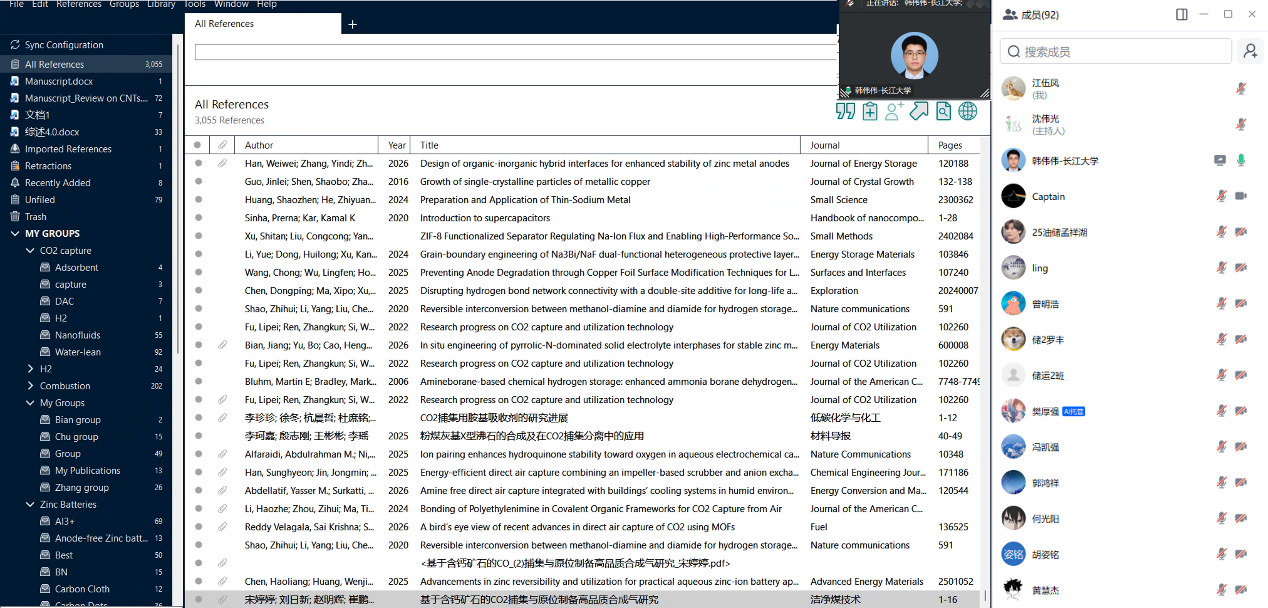Image resolution: width=1268 pixels, height=608 pixels.
Task: Collapse the Zinc Batteries group set
Action: click(x=30, y=505)
